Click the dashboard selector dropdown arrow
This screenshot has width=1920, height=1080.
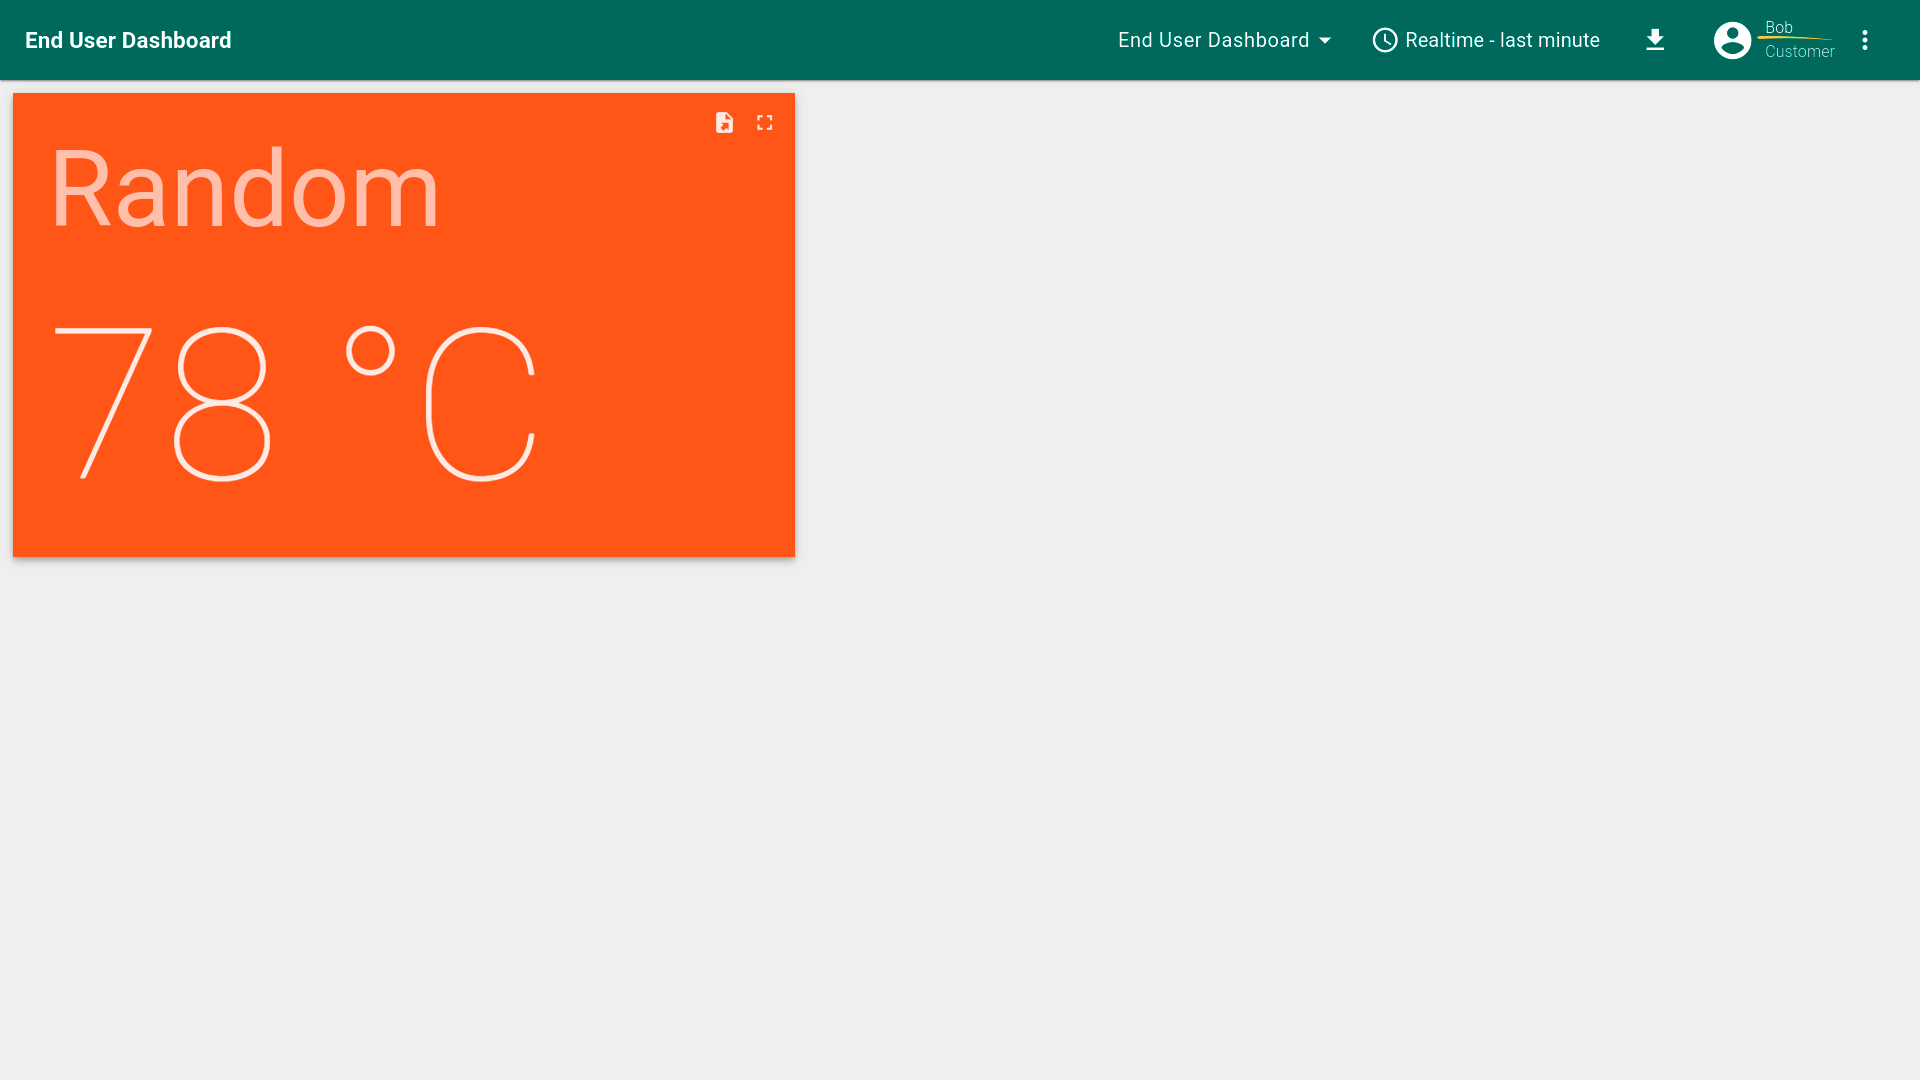point(1325,41)
